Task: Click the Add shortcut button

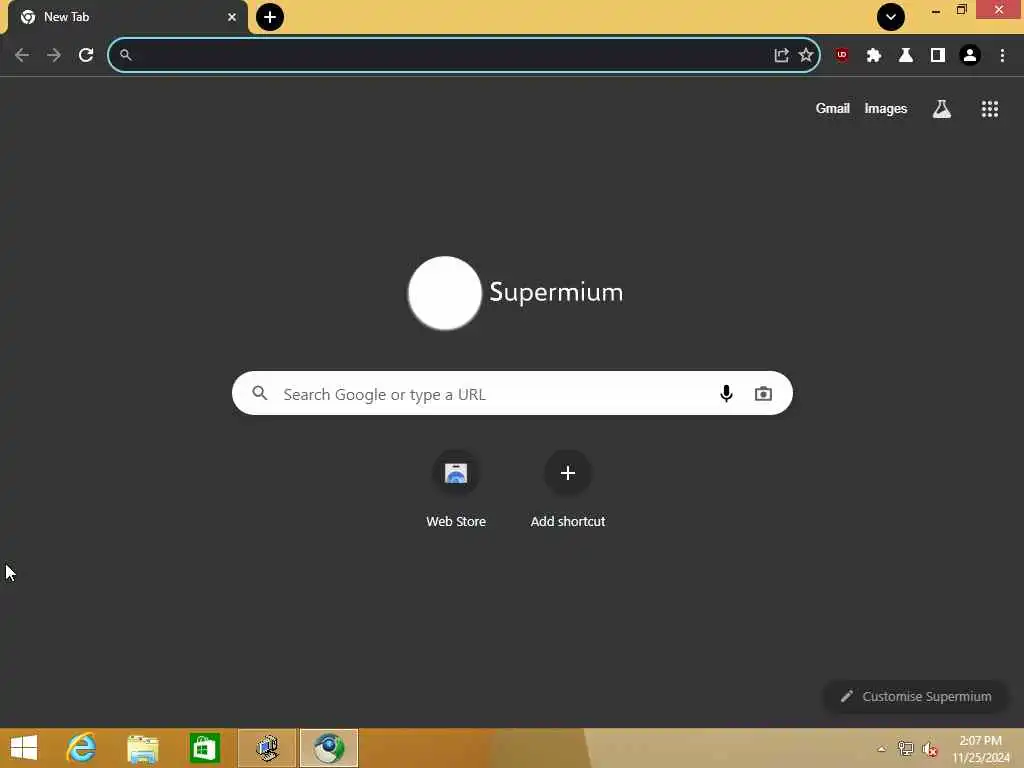Action: point(568,488)
